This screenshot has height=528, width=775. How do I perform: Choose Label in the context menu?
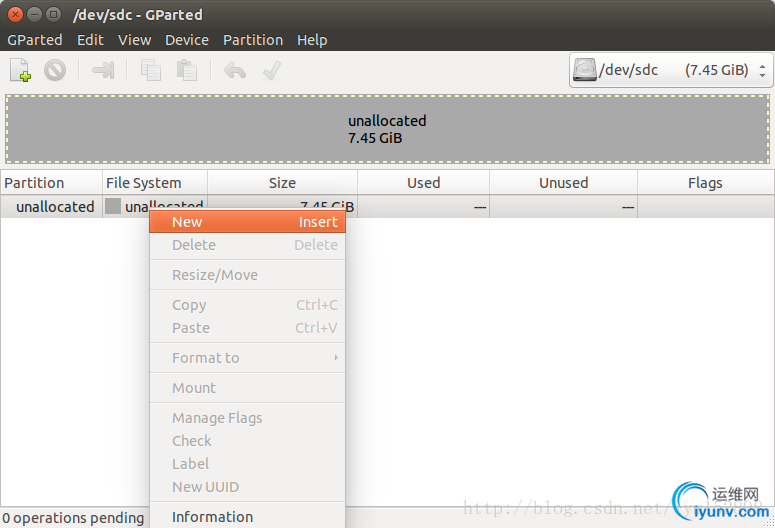tap(247, 464)
